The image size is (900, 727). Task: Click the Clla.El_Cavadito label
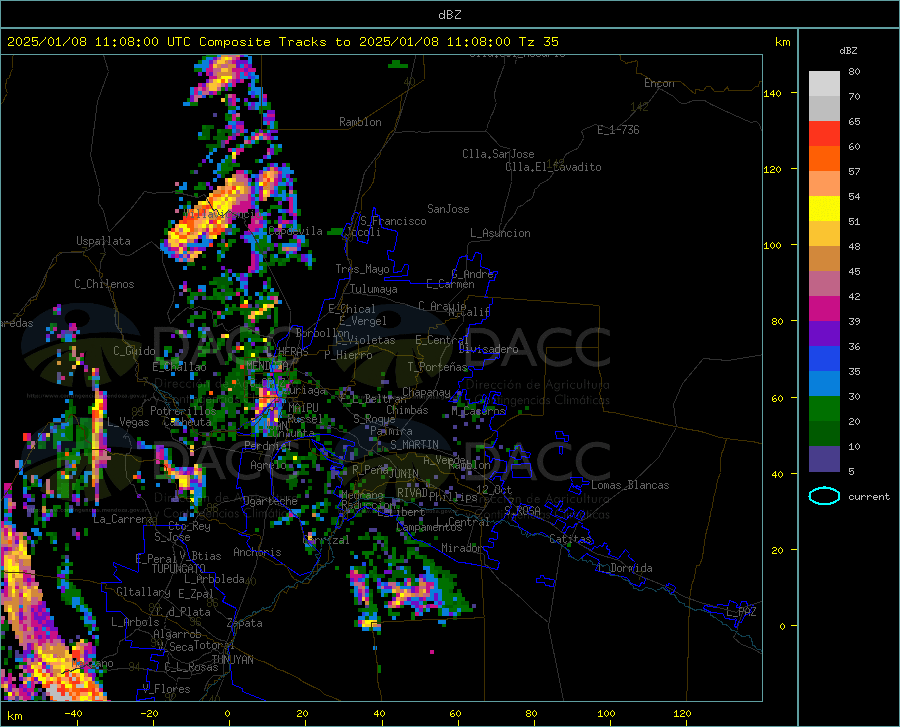point(553,167)
